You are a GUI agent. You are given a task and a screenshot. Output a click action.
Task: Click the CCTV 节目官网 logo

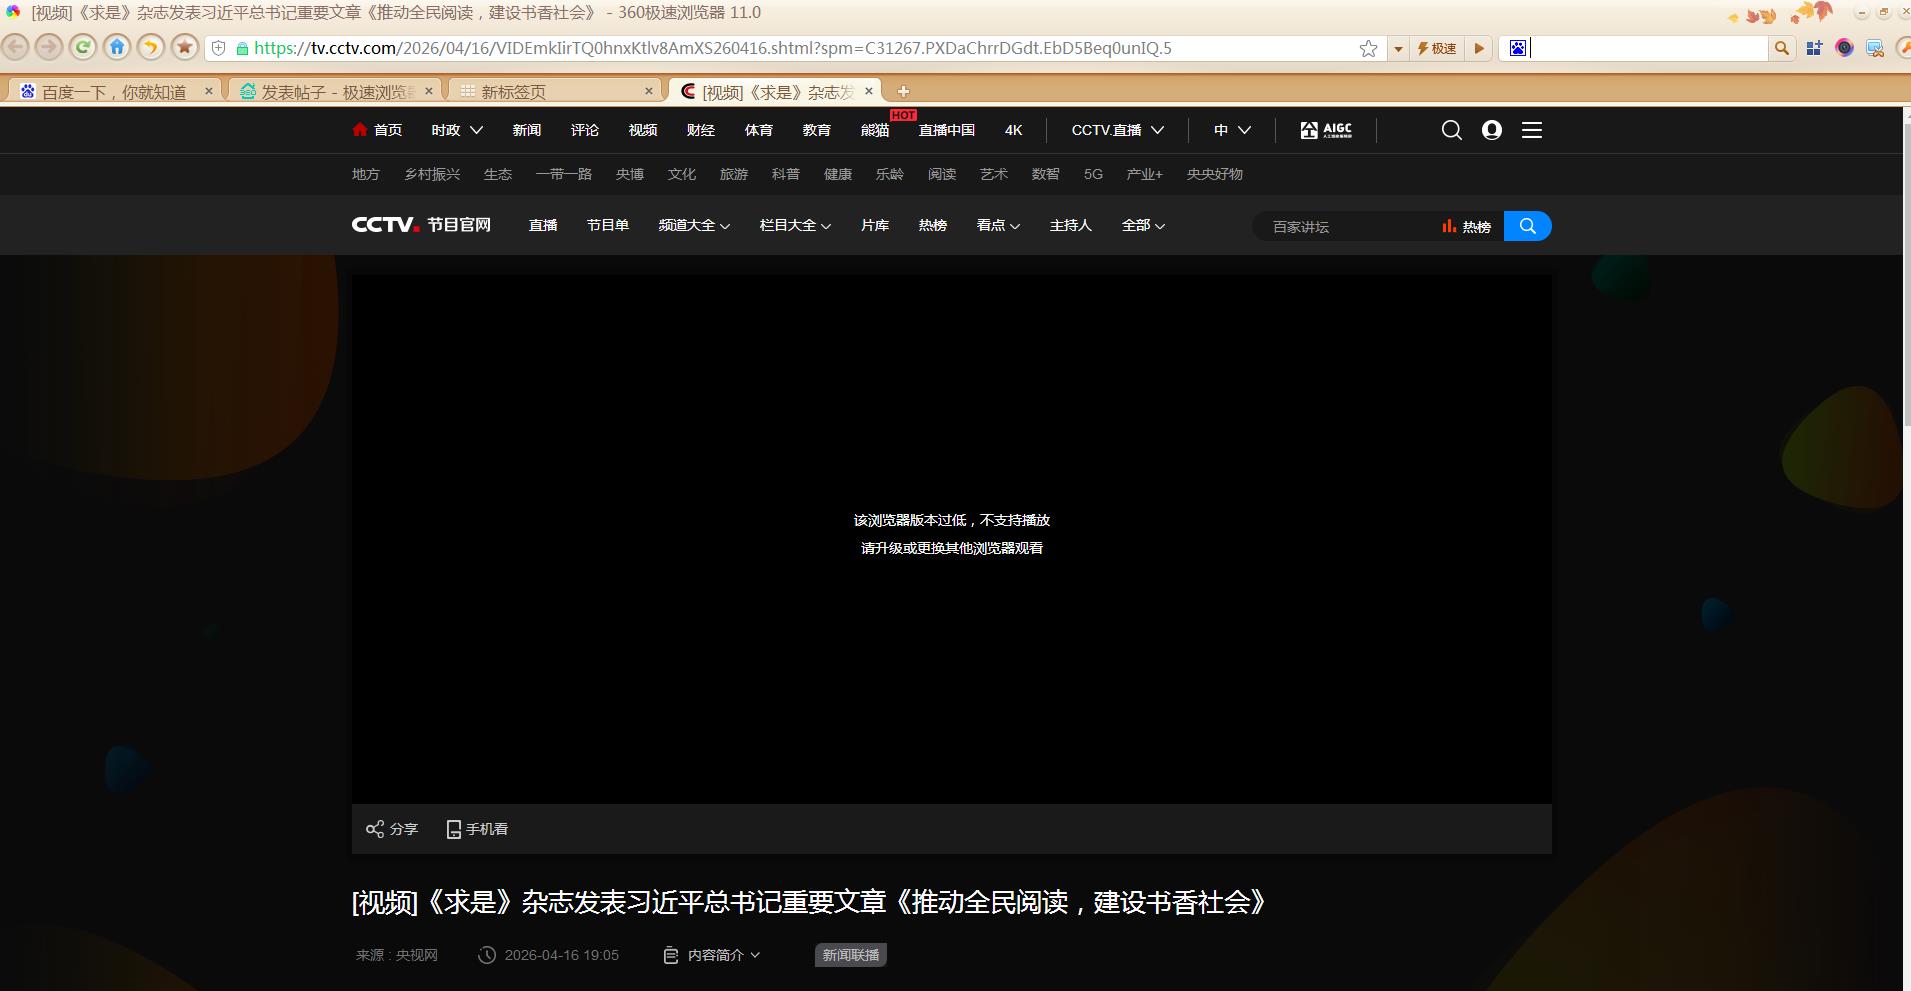pos(421,225)
